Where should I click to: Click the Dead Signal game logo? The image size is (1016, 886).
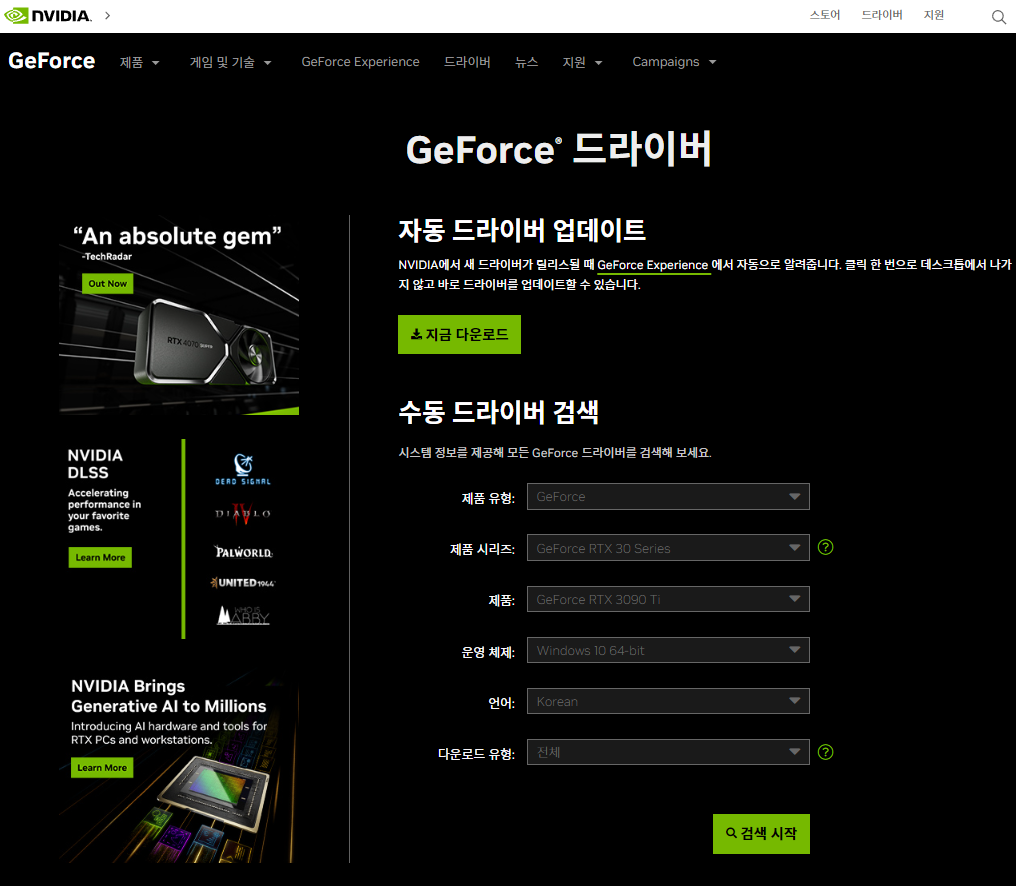click(x=243, y=470)
